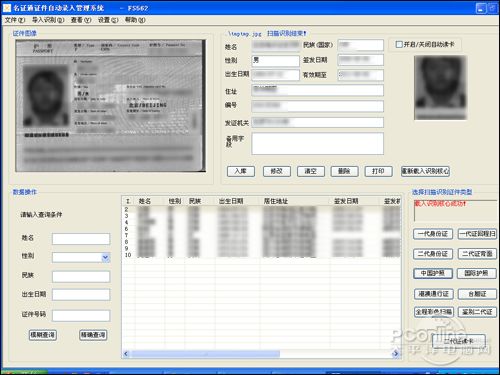Click 模糊查询 search button
500x375 pixels.
point(43,335)
